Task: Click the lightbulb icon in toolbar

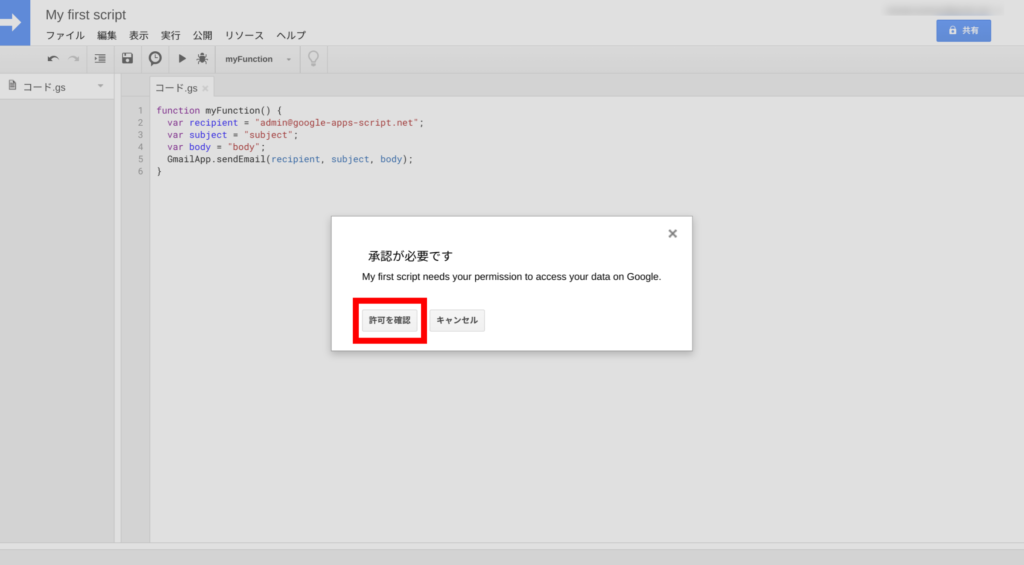Action: pyautogui.click(x=313, y=59)
